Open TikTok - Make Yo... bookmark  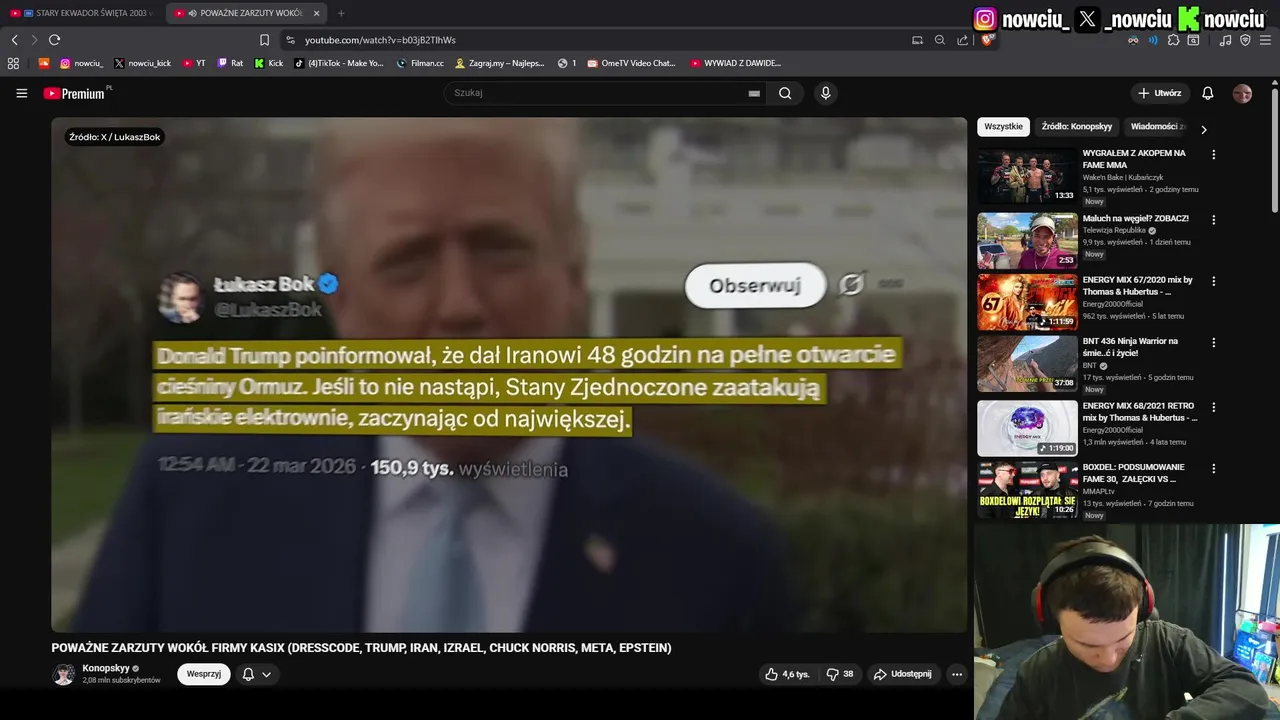click(338, 63)
